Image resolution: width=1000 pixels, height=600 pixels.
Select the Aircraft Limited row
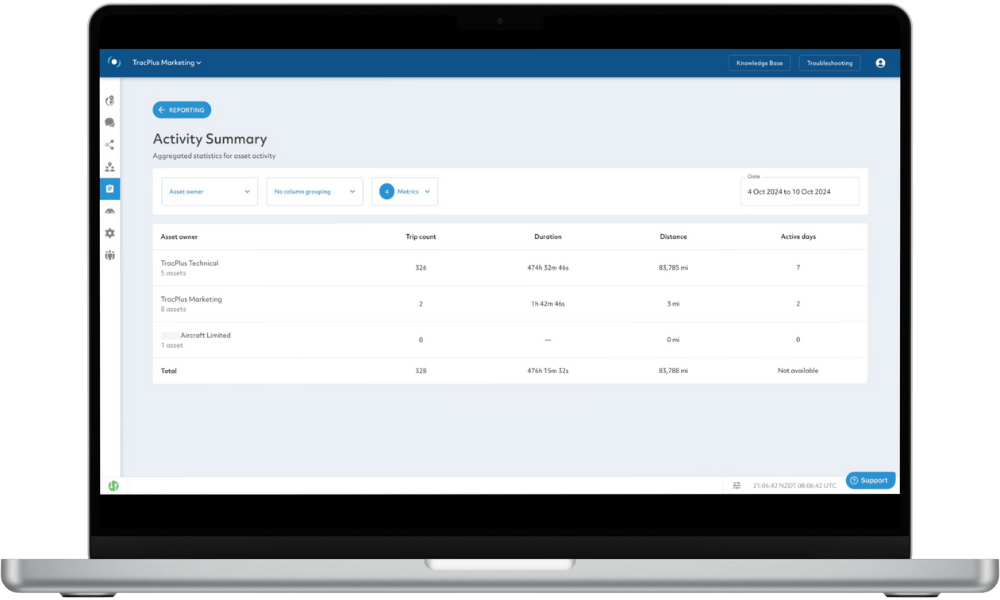point(510,340)
